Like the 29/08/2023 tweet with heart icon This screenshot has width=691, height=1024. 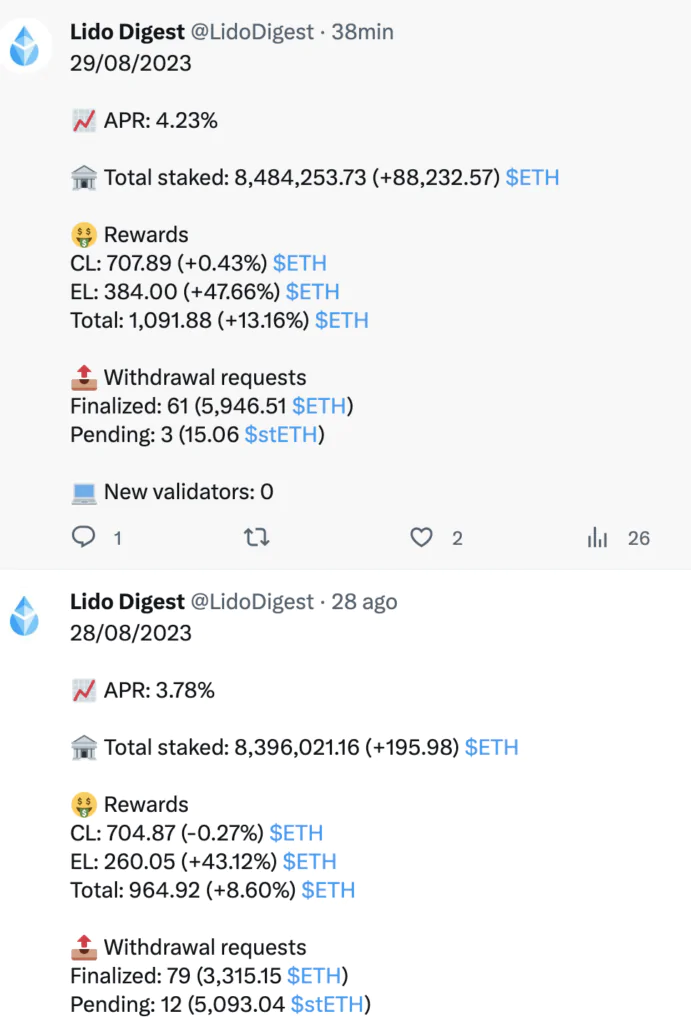point(421,537)
